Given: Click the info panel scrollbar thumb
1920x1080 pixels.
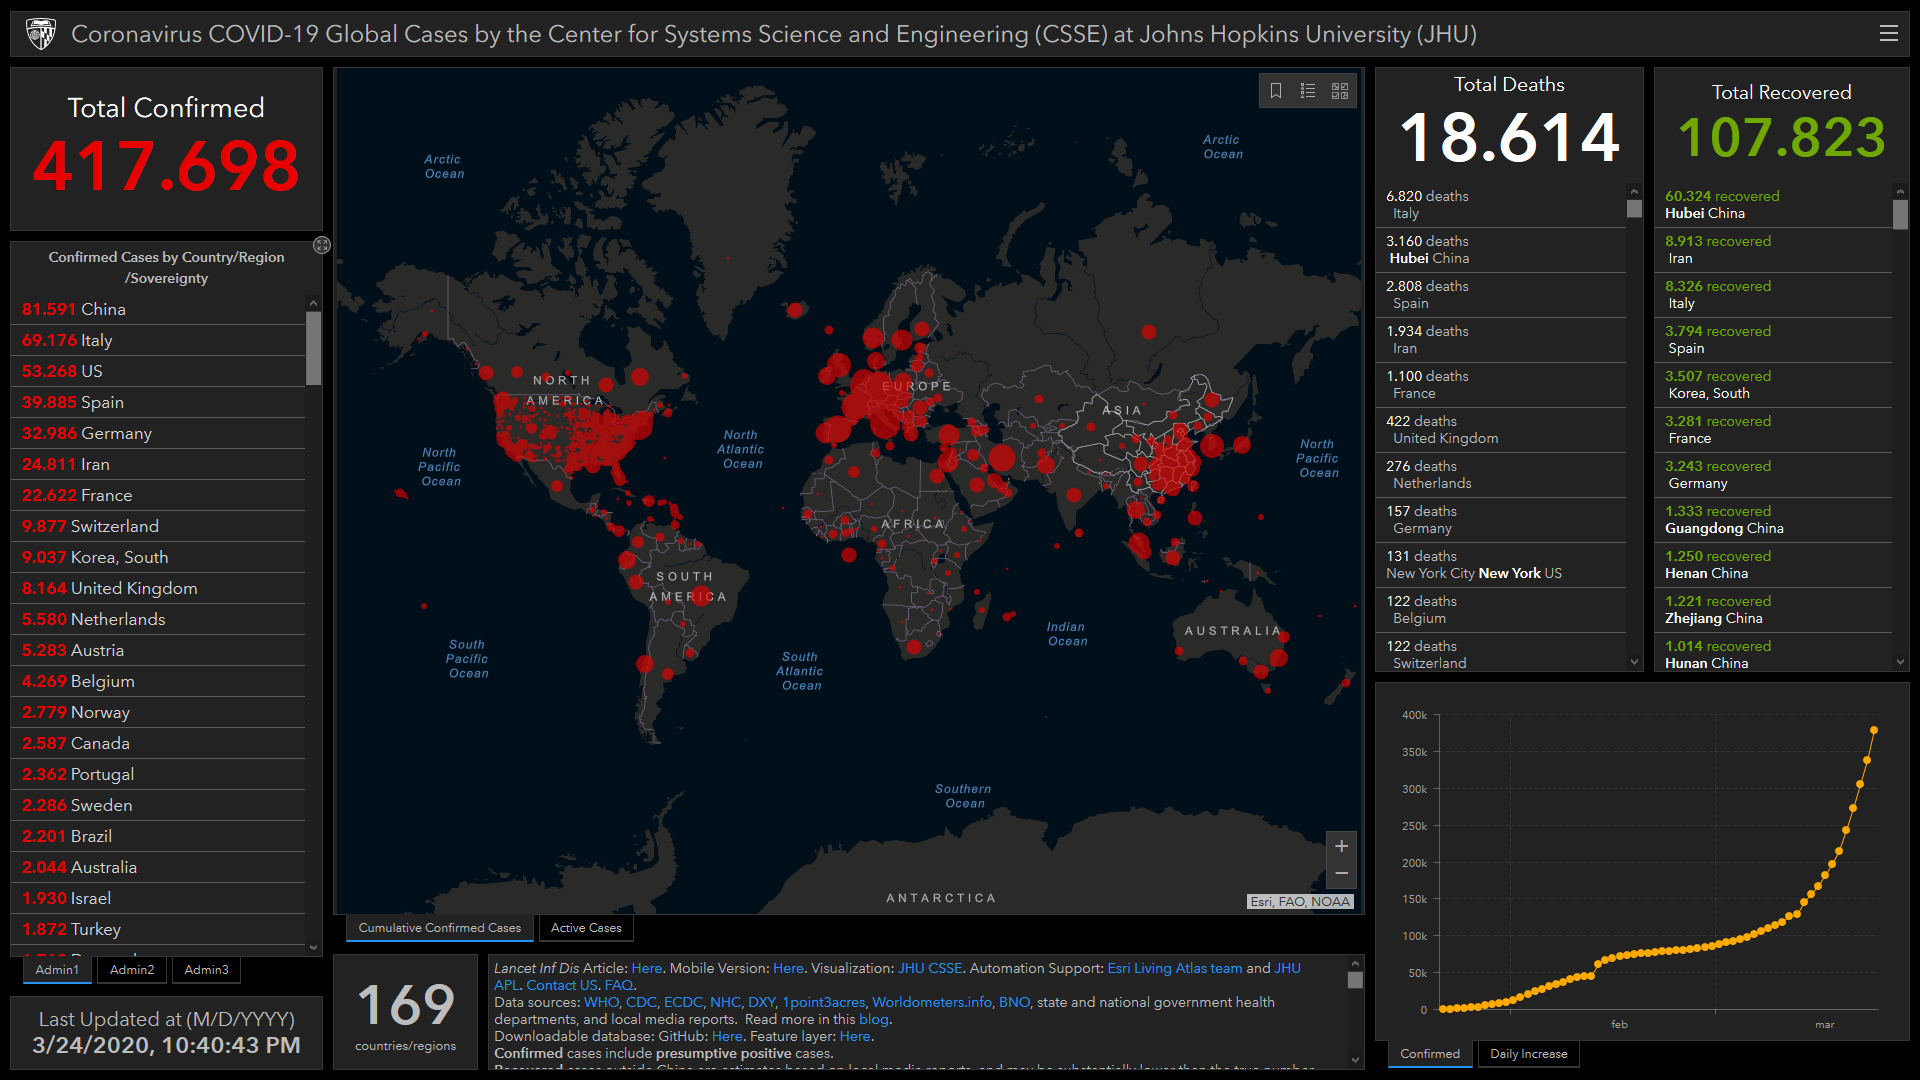Looking at the screenshot, I should point(1355,980).
